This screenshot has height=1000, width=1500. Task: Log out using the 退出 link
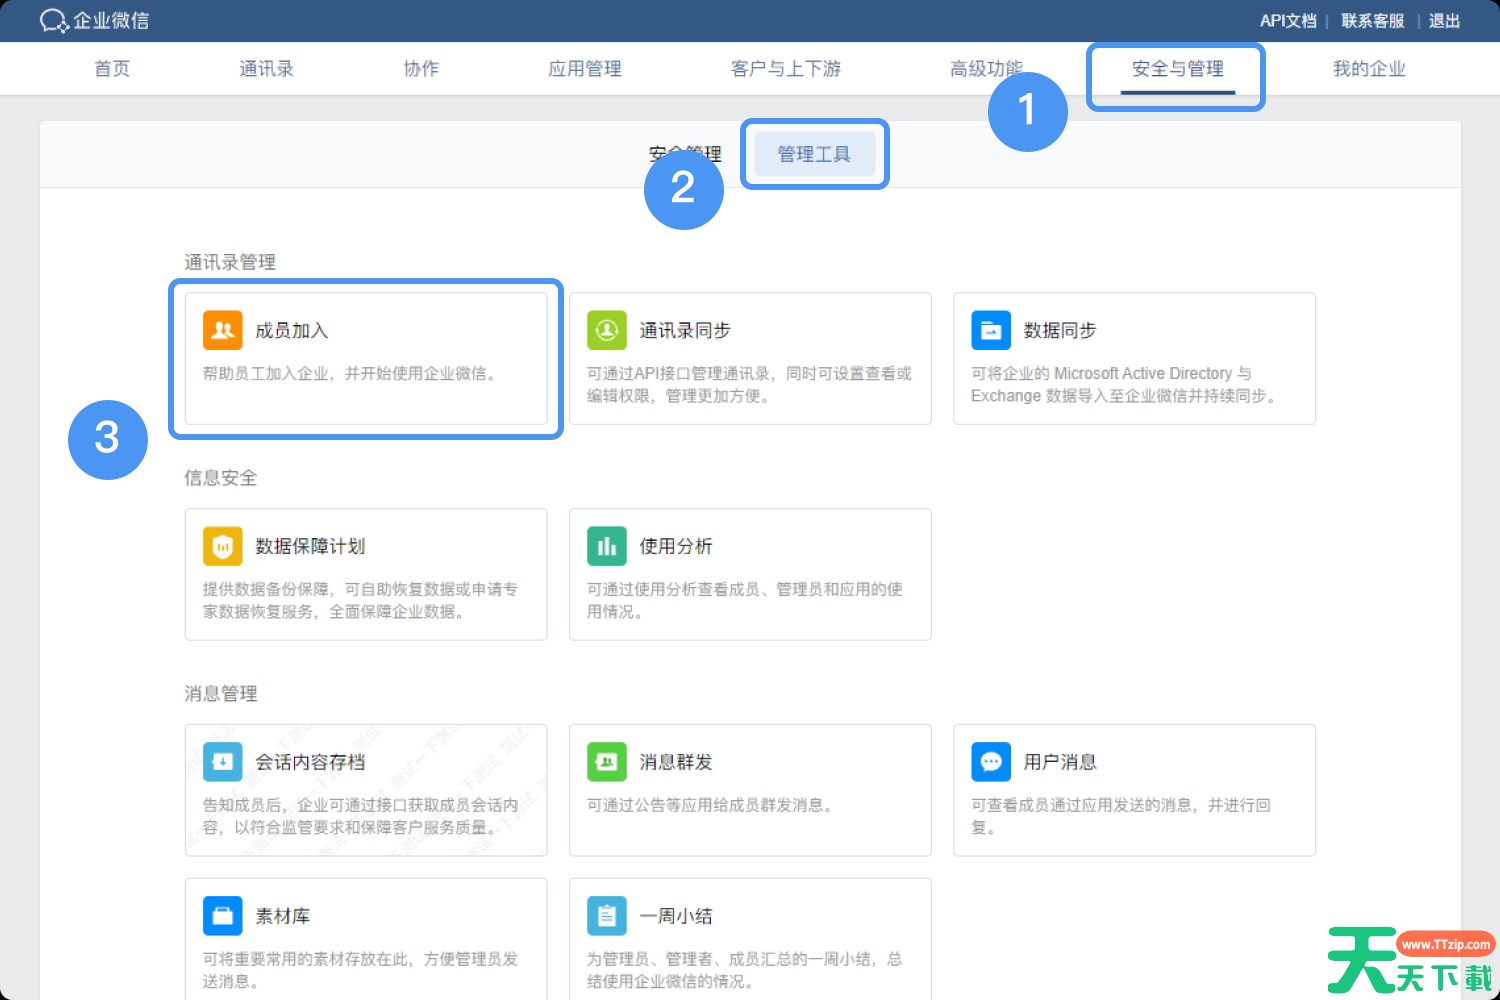click(x=1444, y=21)
